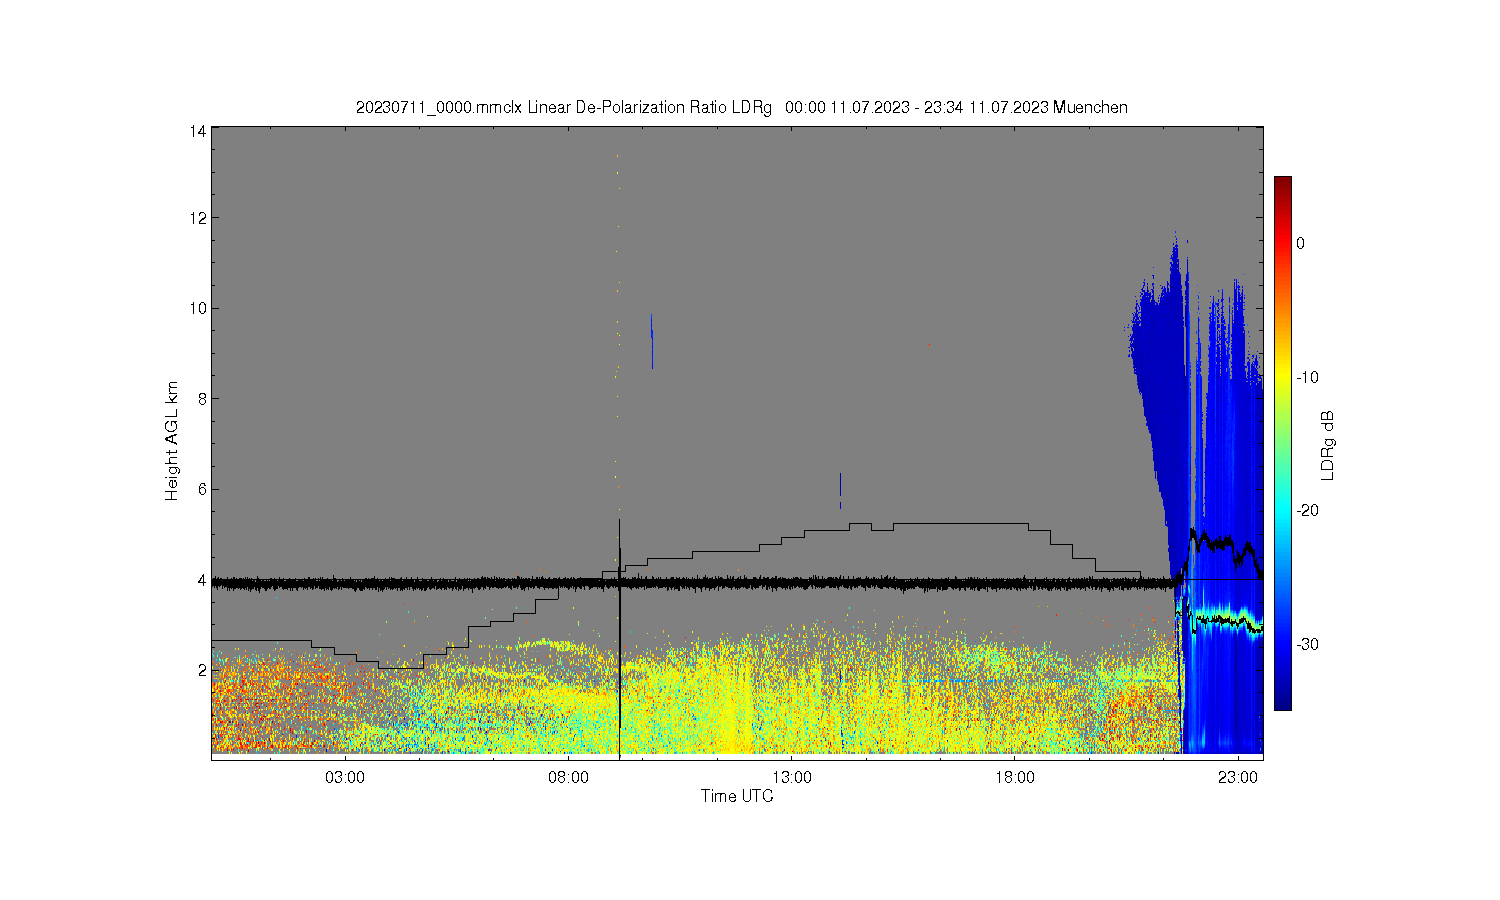
Task: Click the 'LDRg dB' colorbar label
Action: point(1328,446)
